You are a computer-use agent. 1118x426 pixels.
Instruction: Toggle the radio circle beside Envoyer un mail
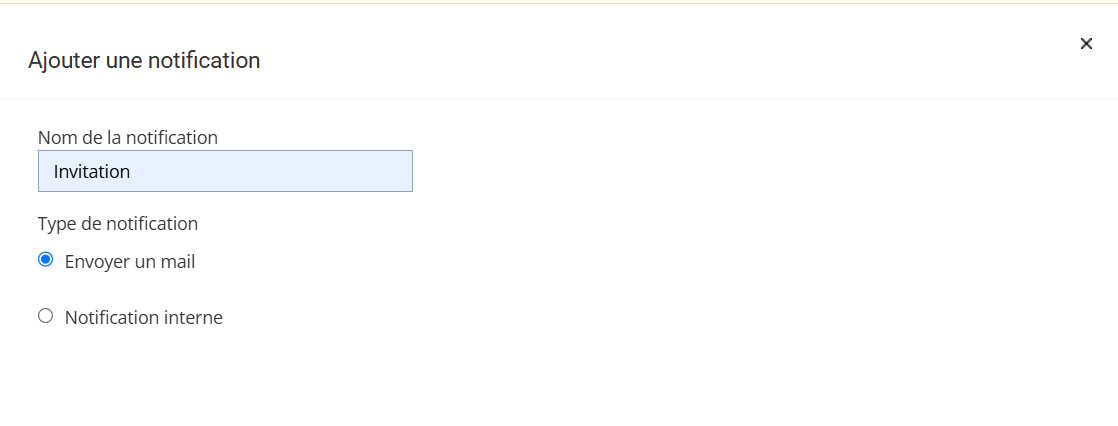(x=45, y=260)
